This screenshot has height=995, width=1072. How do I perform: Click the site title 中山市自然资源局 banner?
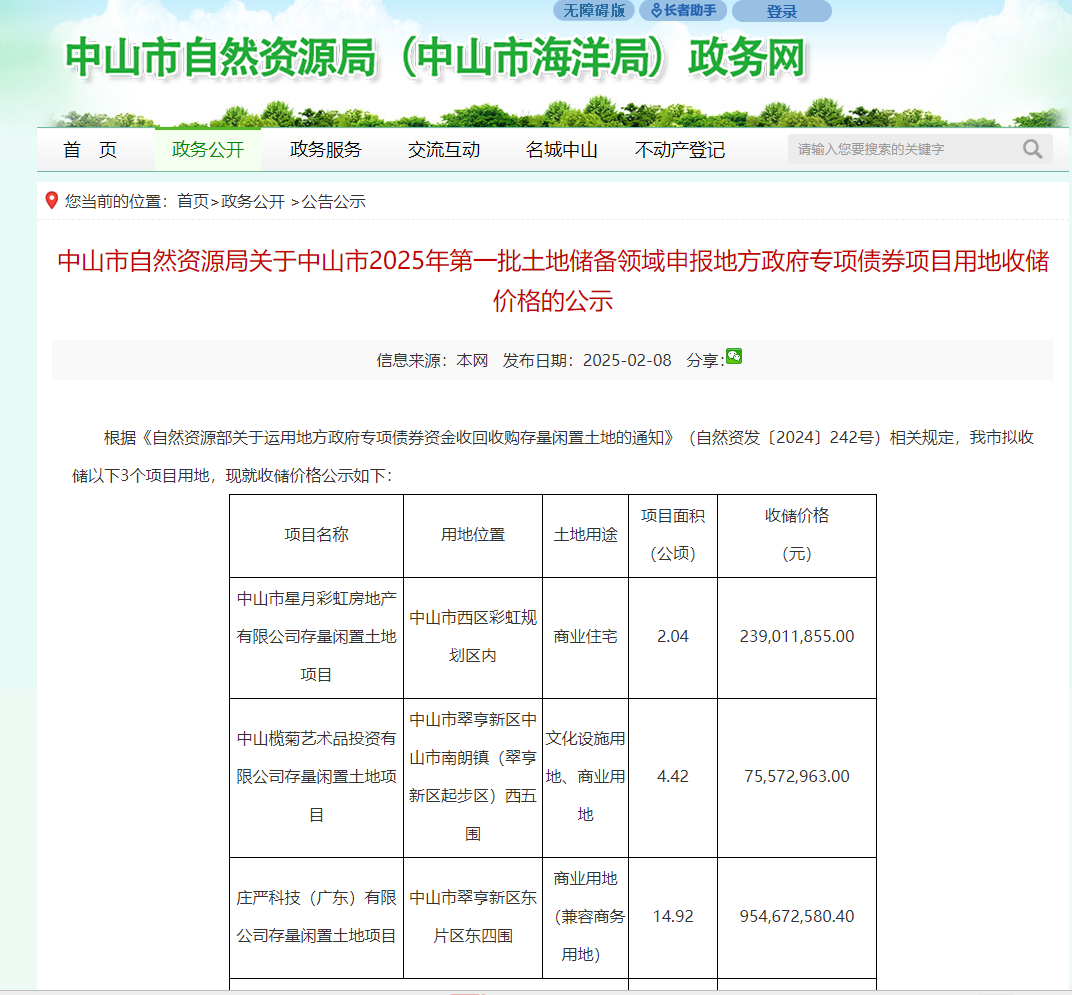click(x=436, y=57)
